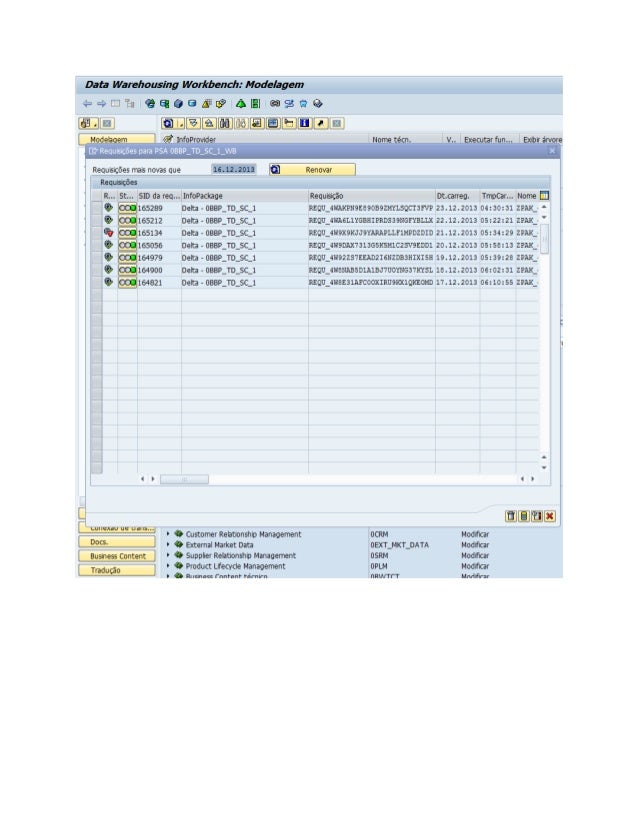Click the InfoPackage column header
Image resolution: width=638 pixels, height=826 pixels.
click(244, 195)
